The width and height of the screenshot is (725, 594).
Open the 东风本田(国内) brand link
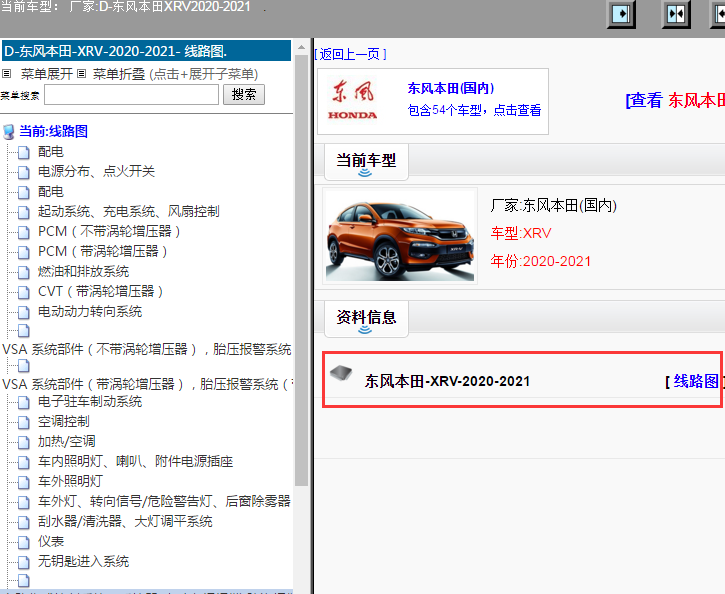point(451,88)
